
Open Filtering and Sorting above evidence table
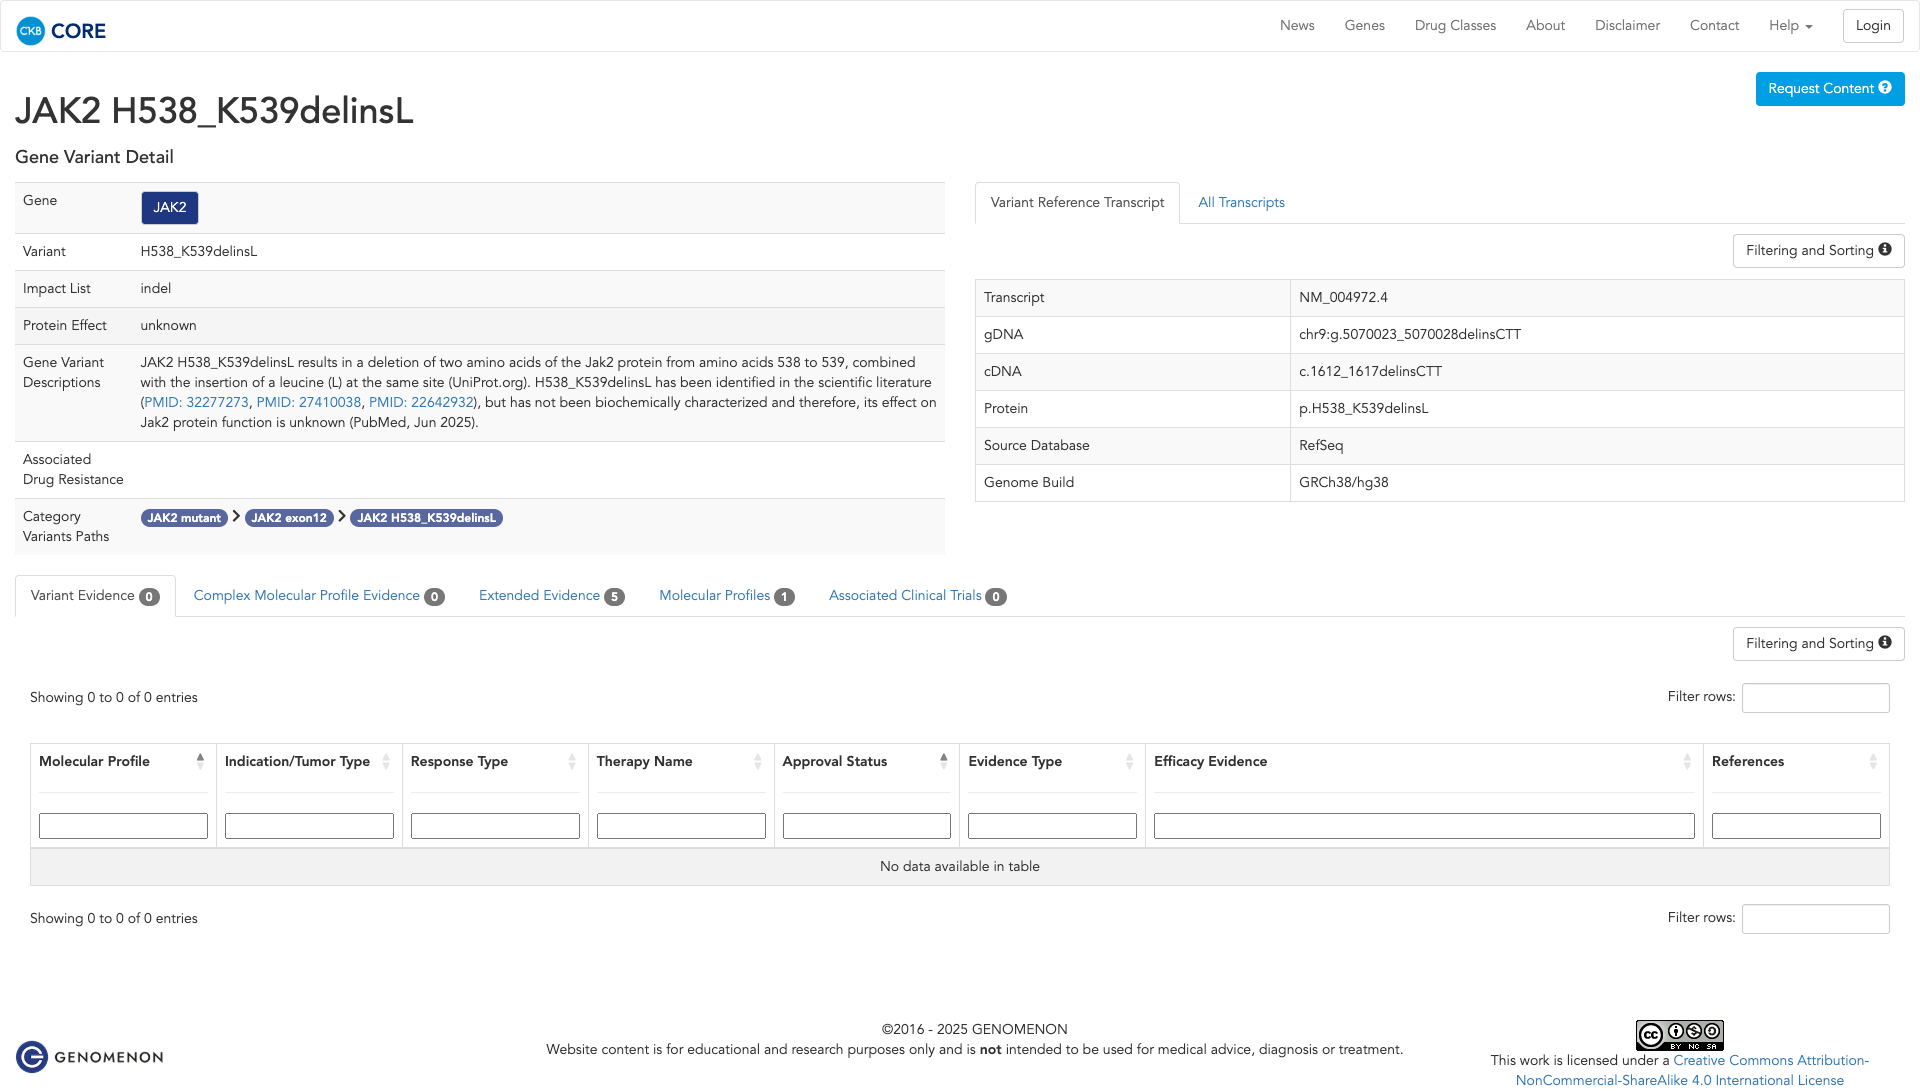(x=1818, y=644)
